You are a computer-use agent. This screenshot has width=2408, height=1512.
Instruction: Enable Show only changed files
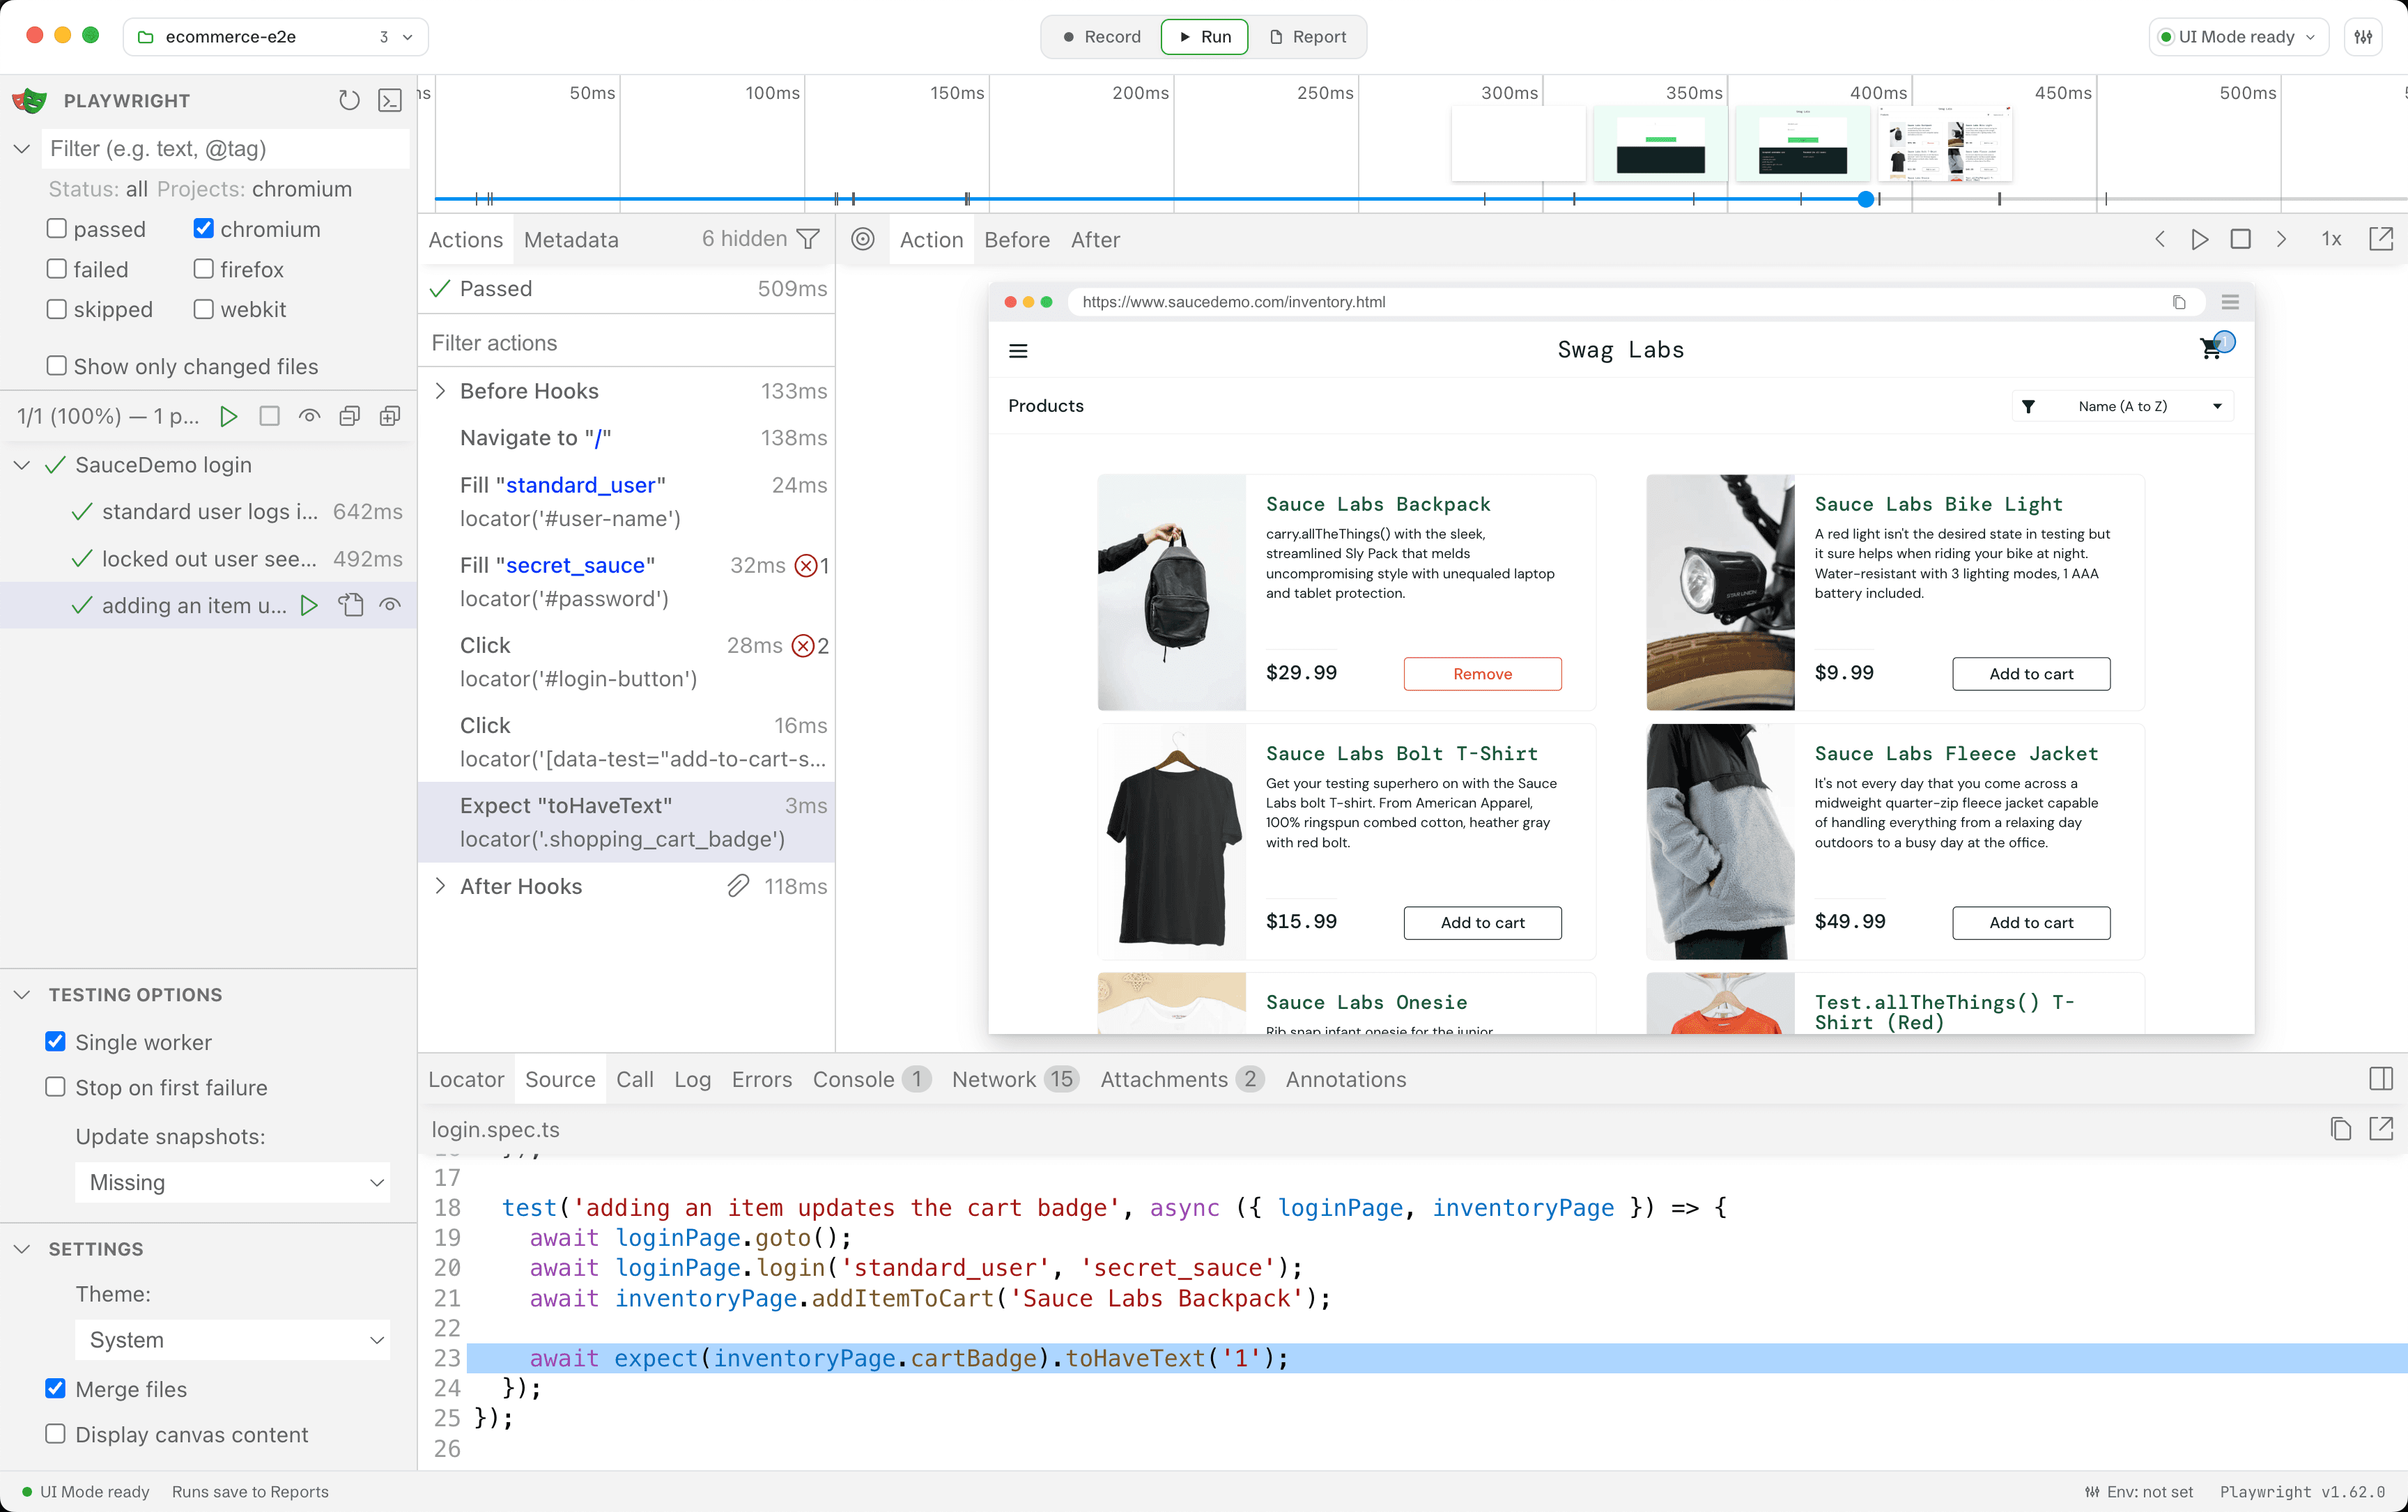pyautogui.click(x=57, y=366)
